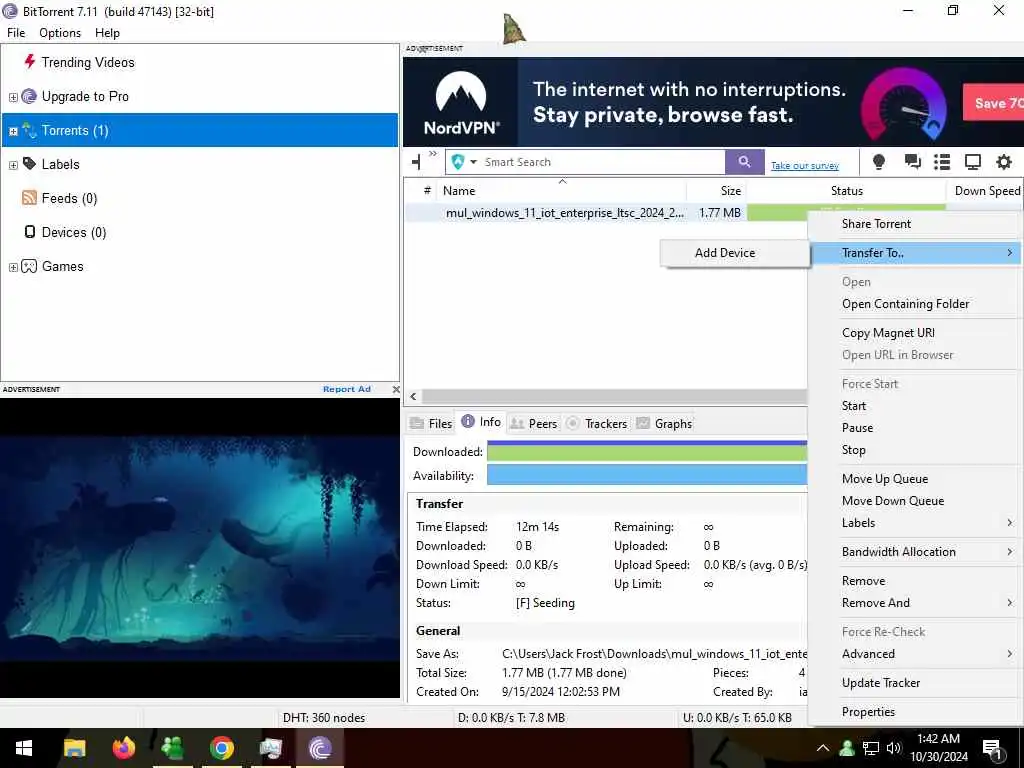Screen dimensions: 1024x768
Task: Click the purple search magnifier button
Action: click(x=744, y=161)
